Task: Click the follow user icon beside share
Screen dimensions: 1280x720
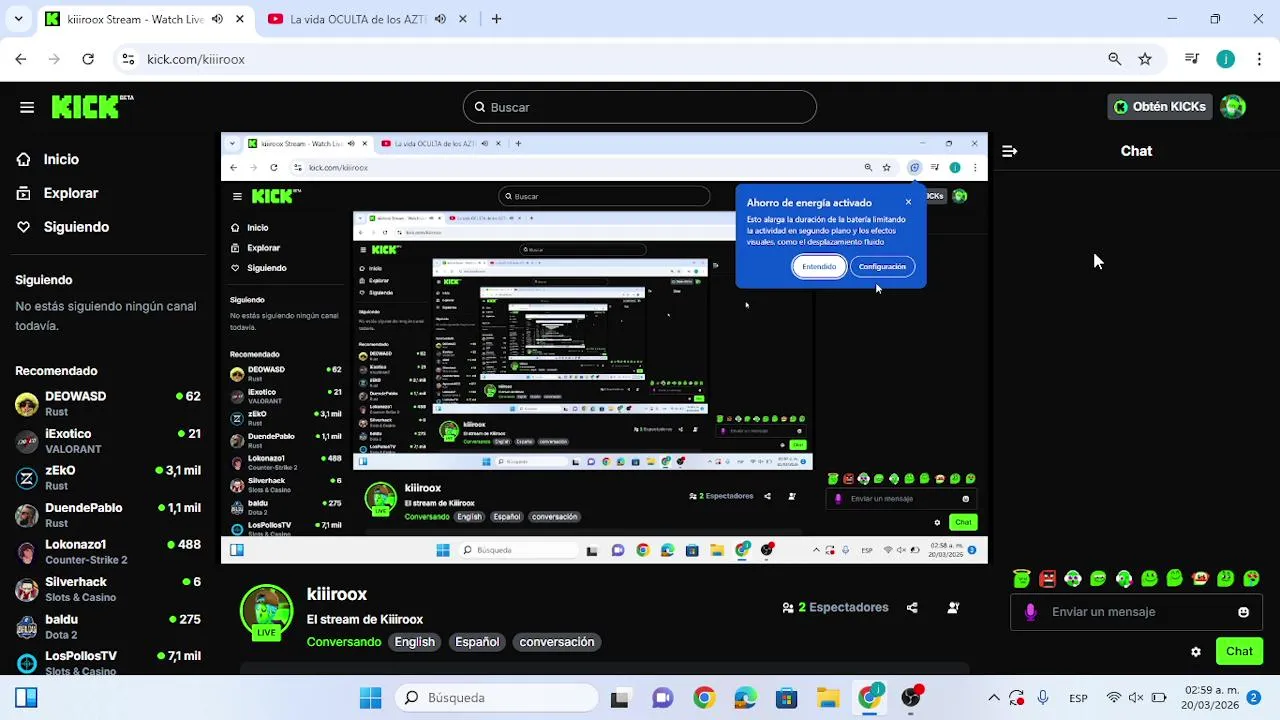Action: point(953,607)
